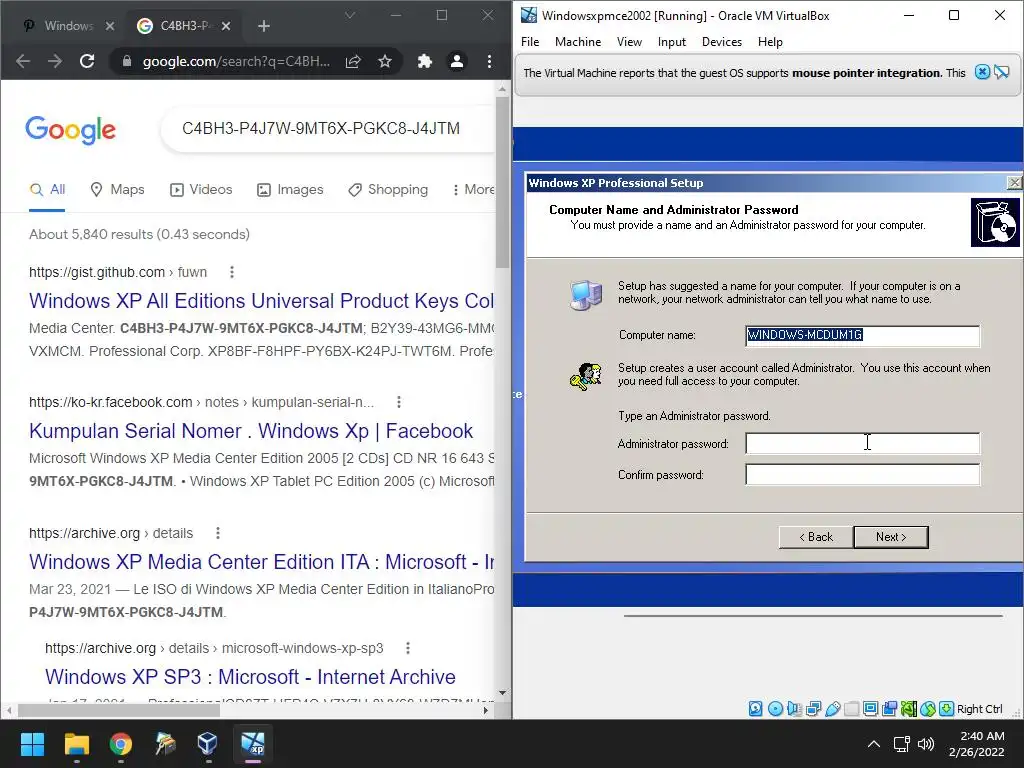Open VirtualBox Devices menu

722,42
